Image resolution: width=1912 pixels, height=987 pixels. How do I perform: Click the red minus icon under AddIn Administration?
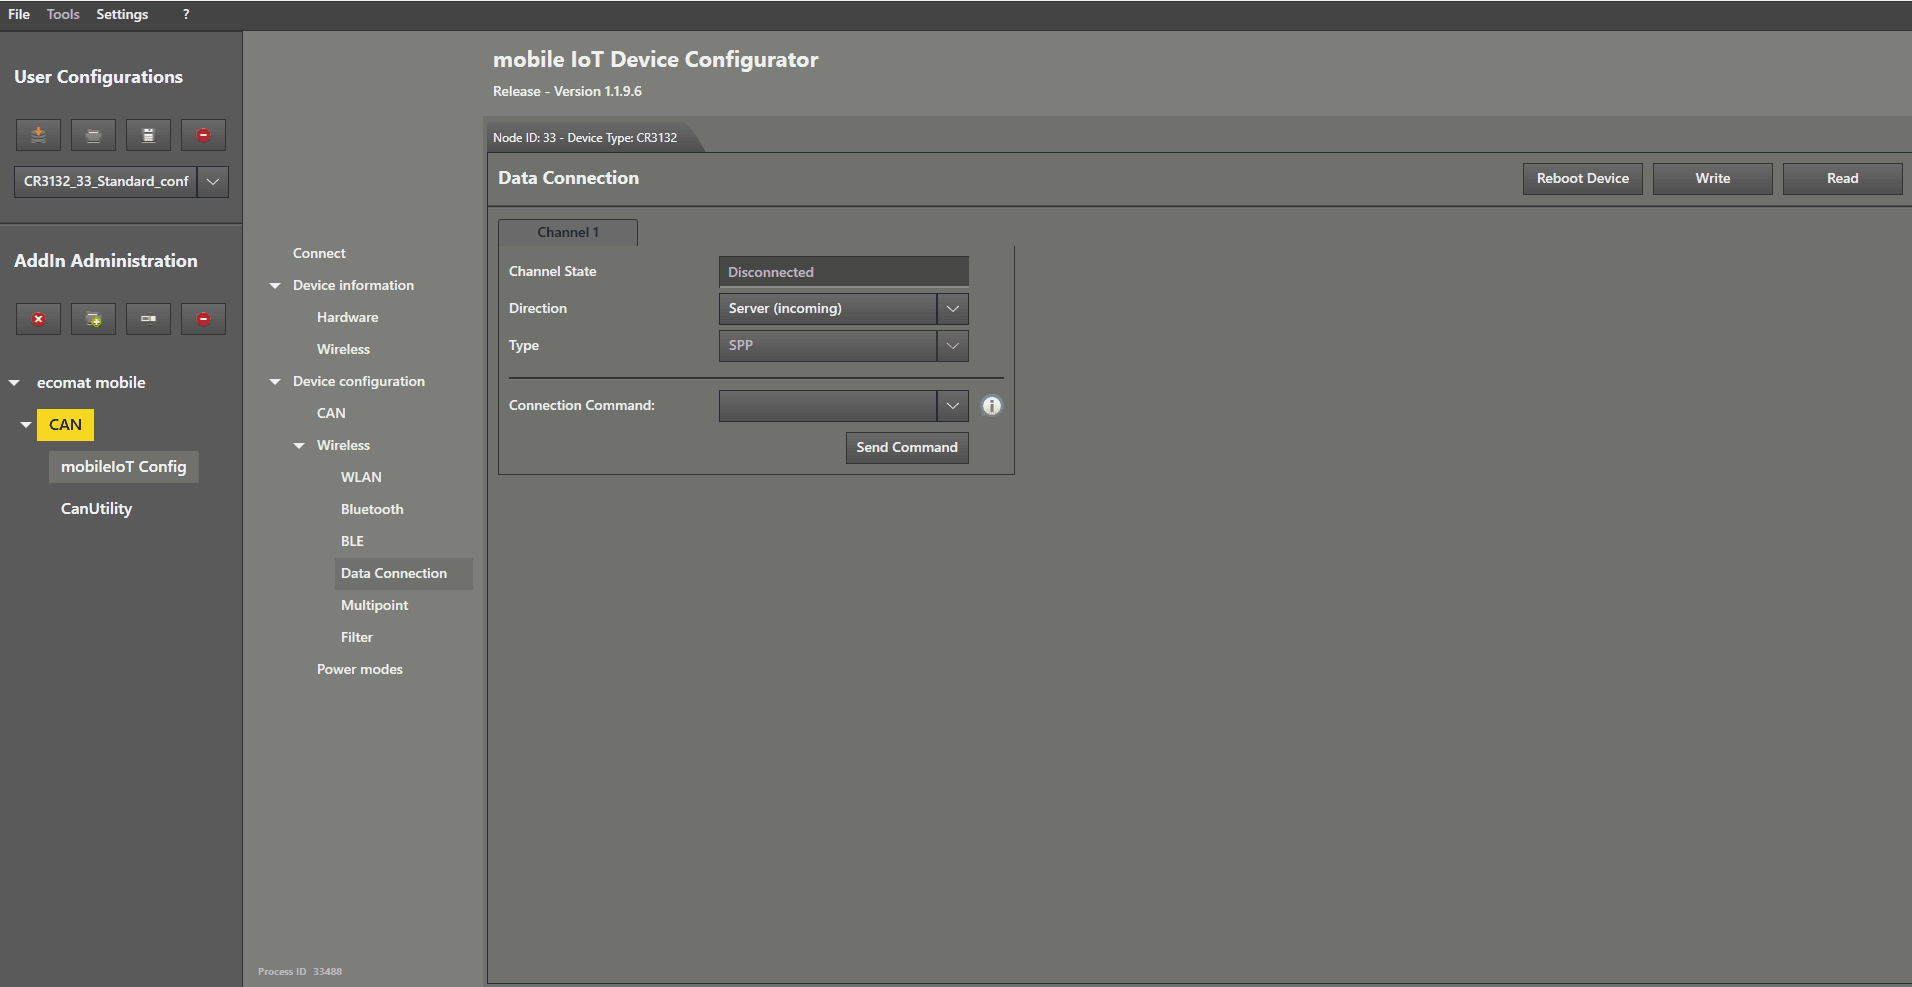point(203,319)
